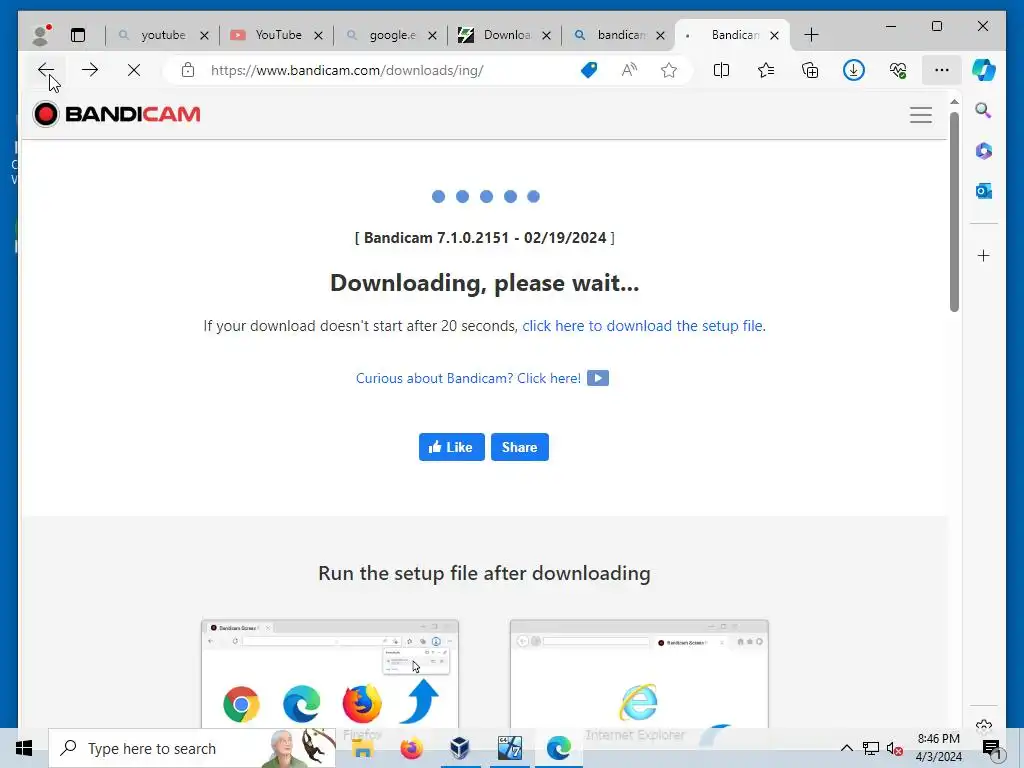This screenshot has width=1024, height=768.
Task: Click the page vertical scrollbar thumb
Action: tap(954, 212)
